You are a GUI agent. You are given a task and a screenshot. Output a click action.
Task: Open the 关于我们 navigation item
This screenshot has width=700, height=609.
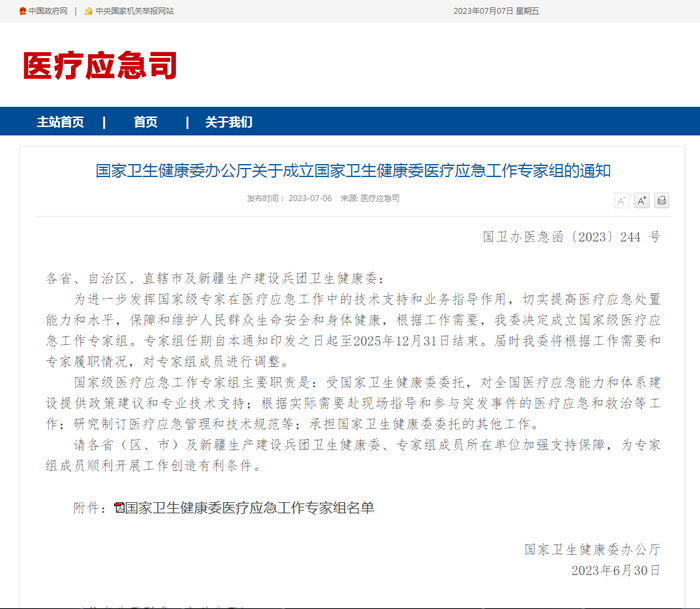pyautogui.click(x=229, y=122)
